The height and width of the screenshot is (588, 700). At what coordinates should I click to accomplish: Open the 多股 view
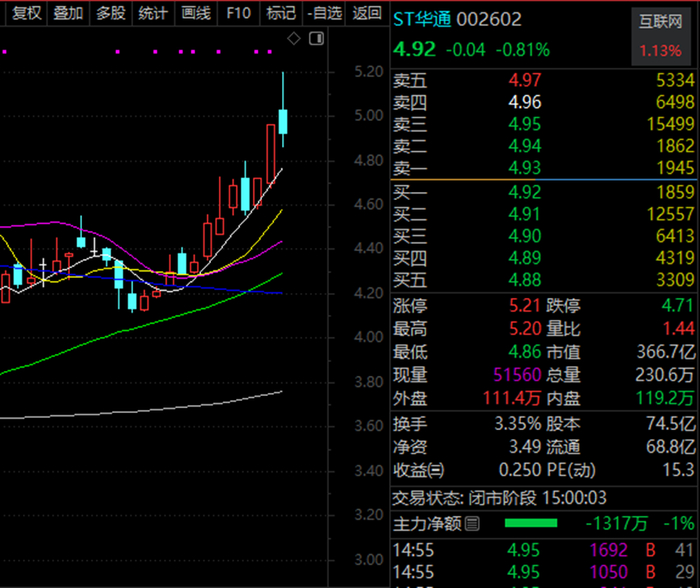click(x=111, y=13)
